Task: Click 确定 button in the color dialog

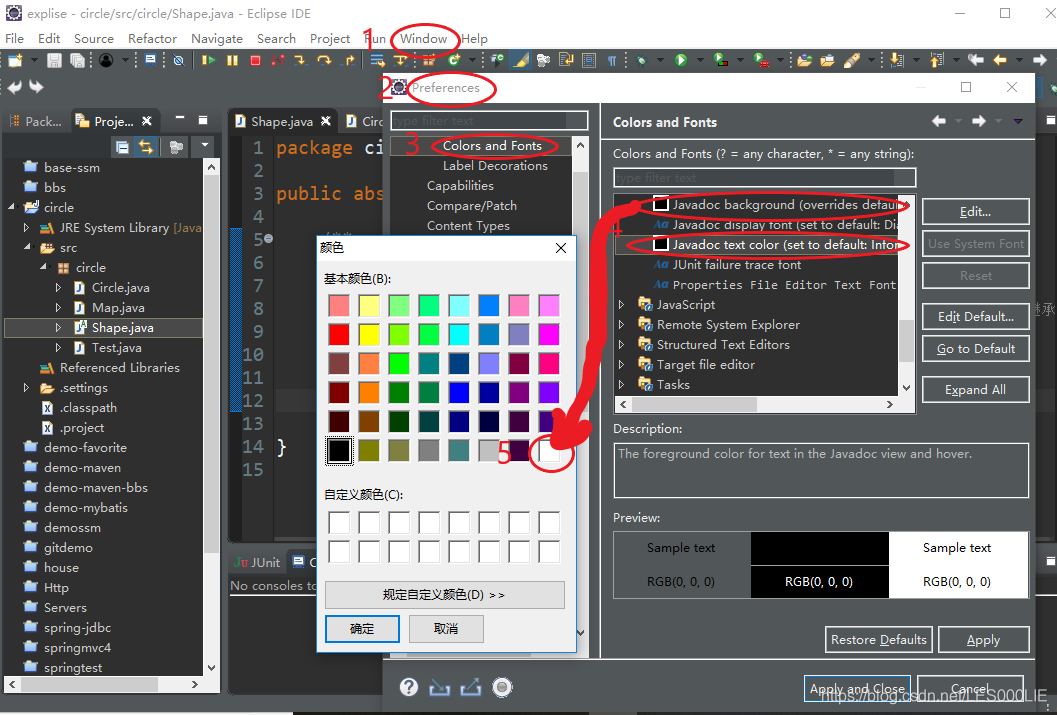Action: [362, 629]
